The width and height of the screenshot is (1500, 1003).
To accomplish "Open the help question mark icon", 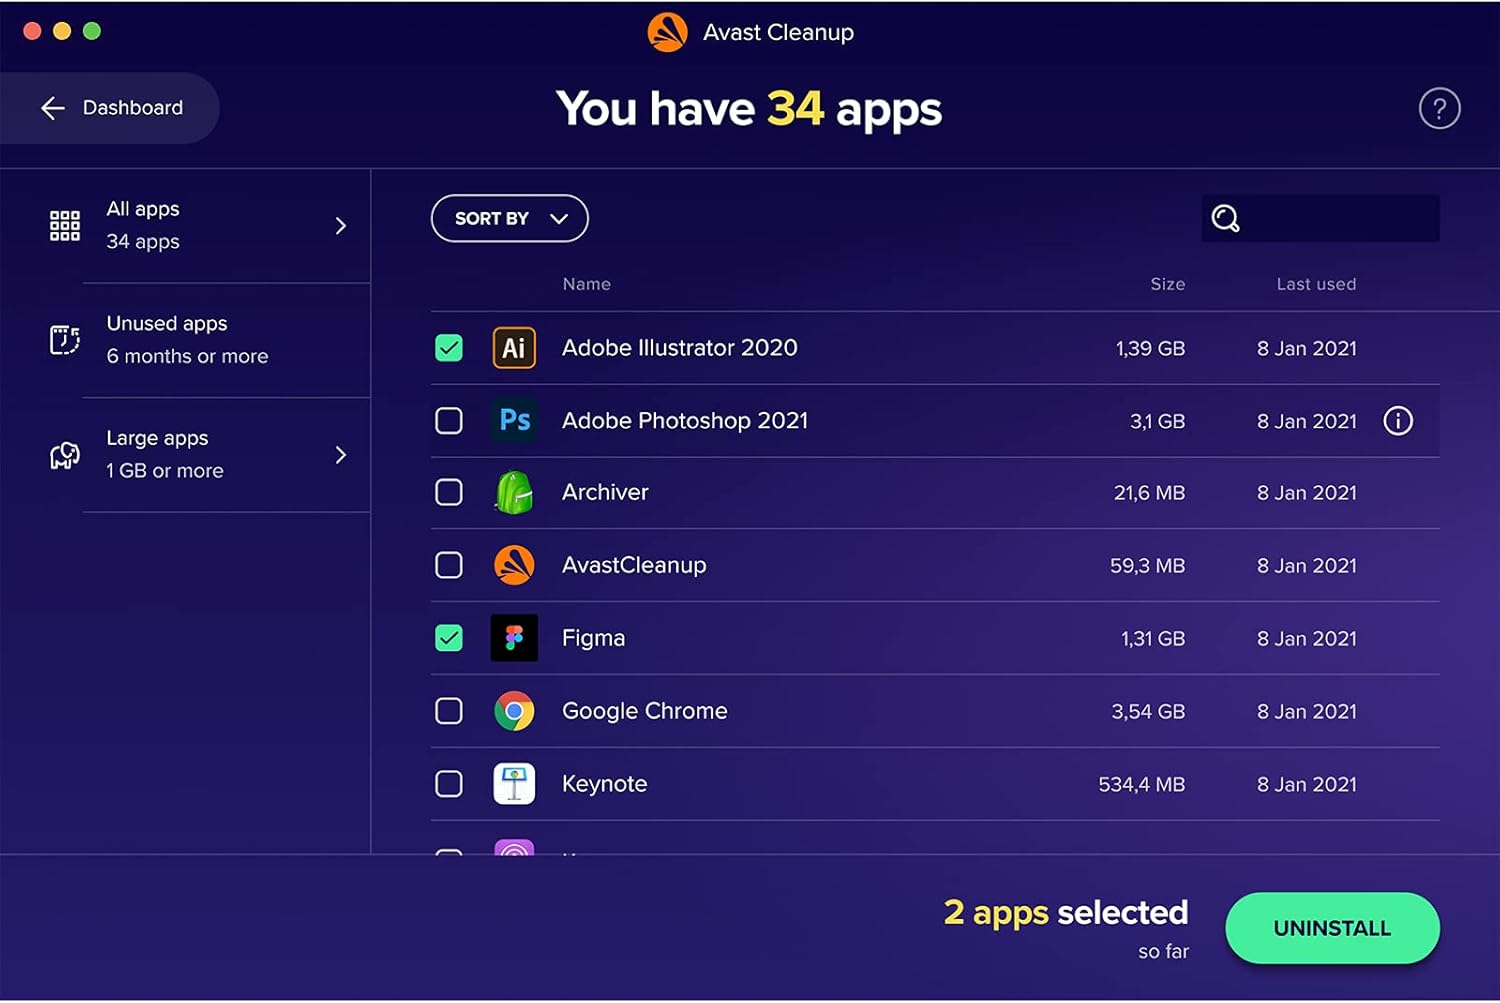I will pyautogui.click(x=1439, y=108).
